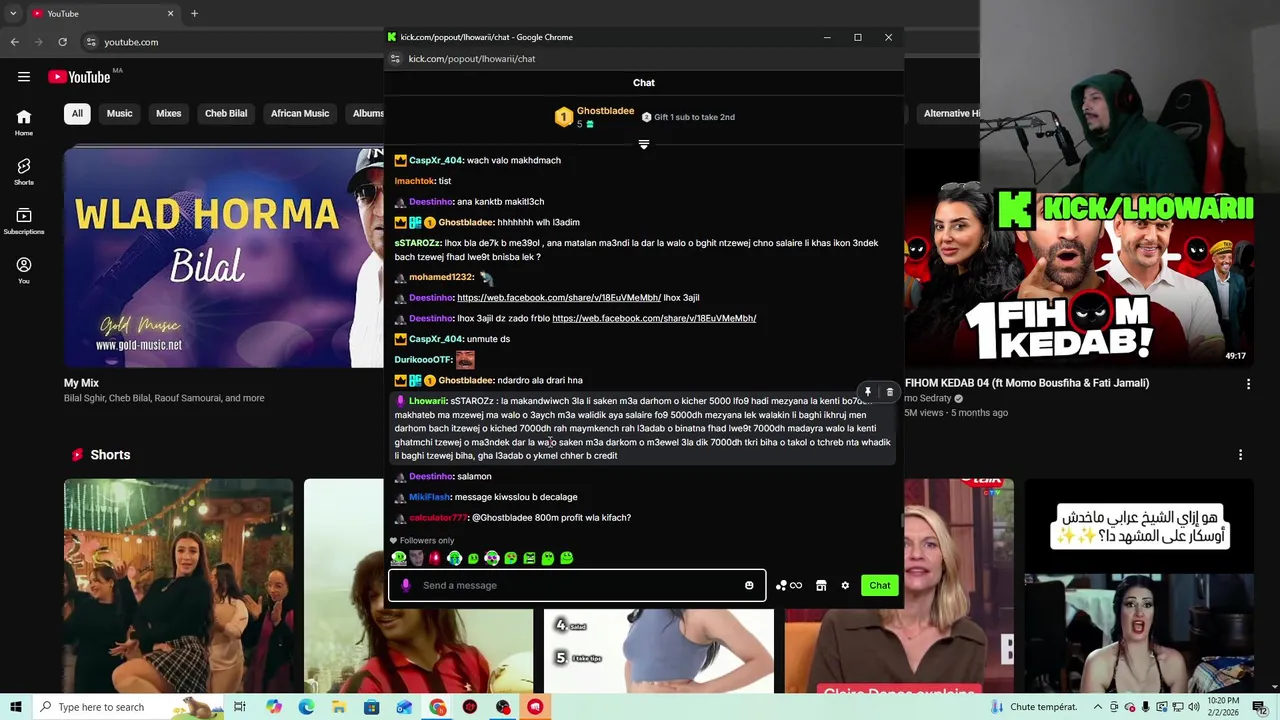Open Microsoft Store from the taskbar
This screenshot has width=1280, height=720.
coord(372,707)
